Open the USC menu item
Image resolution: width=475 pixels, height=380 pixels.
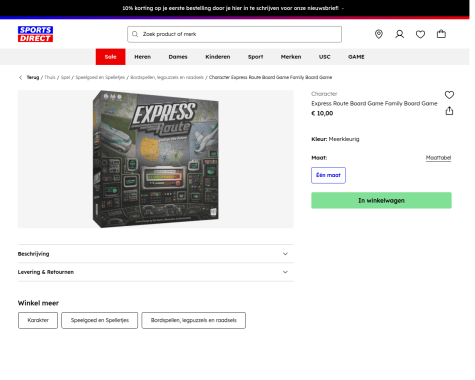pos(325,57)
